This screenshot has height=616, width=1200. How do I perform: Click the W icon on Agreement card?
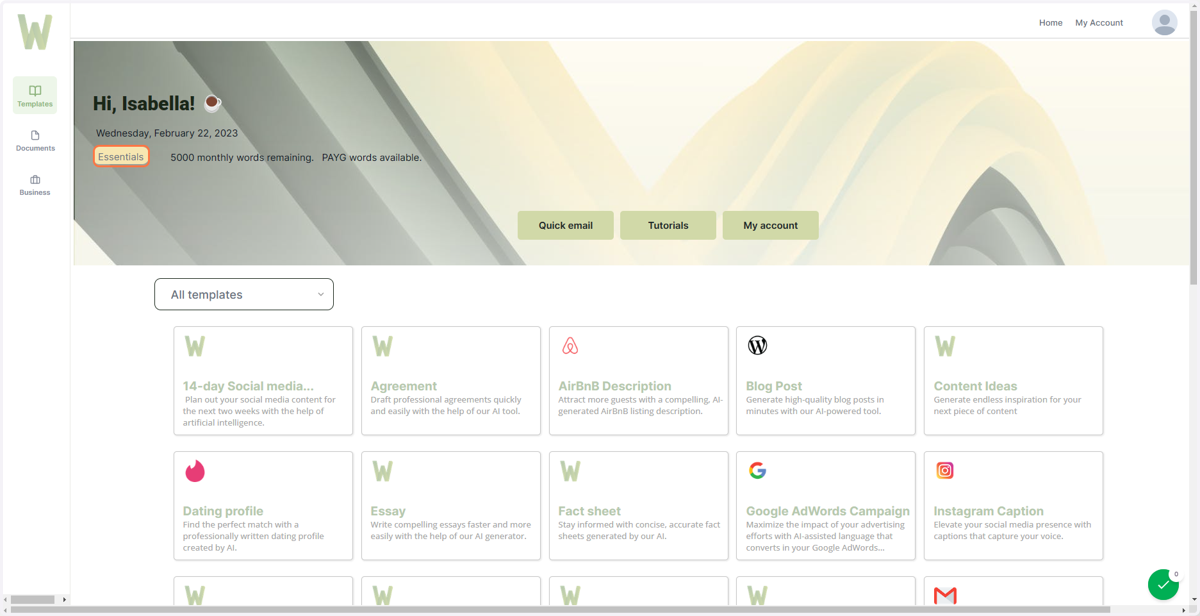[382, 346]
